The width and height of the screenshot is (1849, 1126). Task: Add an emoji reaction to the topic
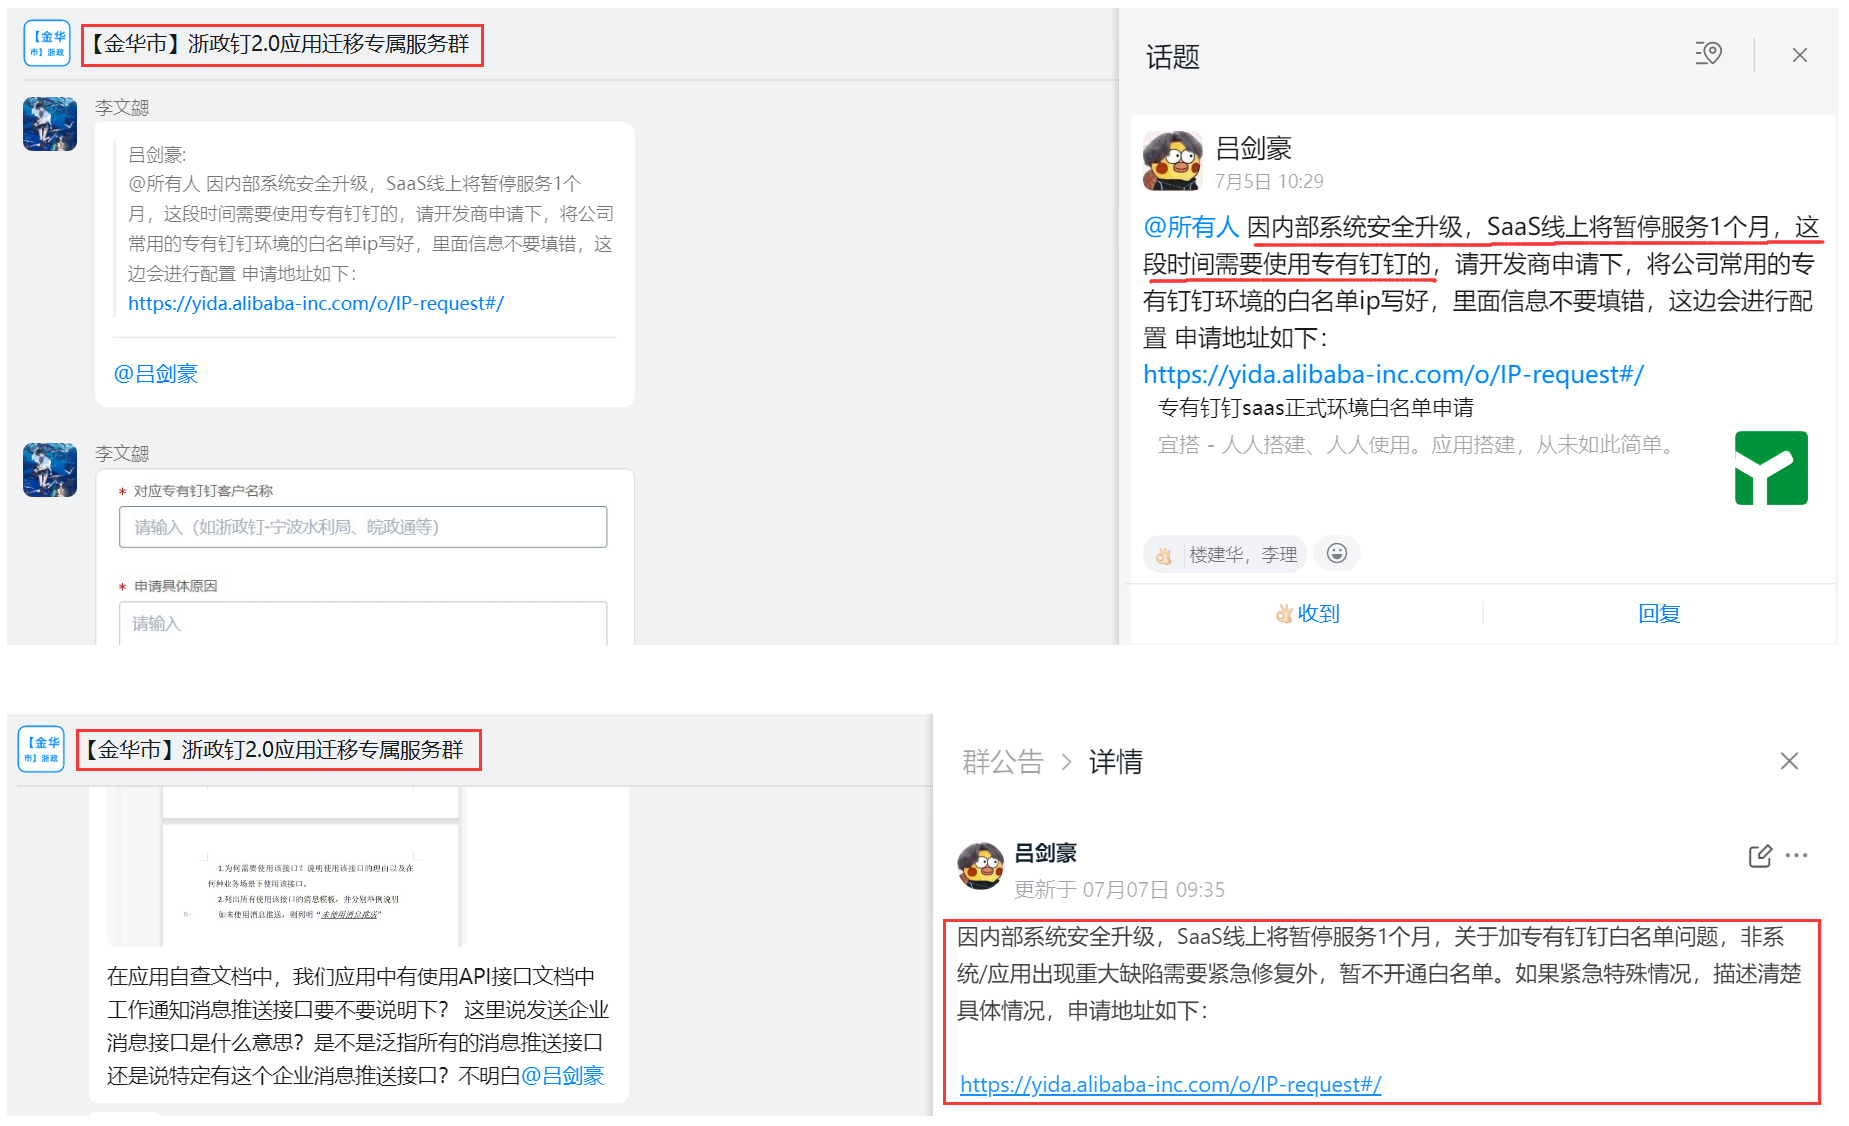point(1337,553)
